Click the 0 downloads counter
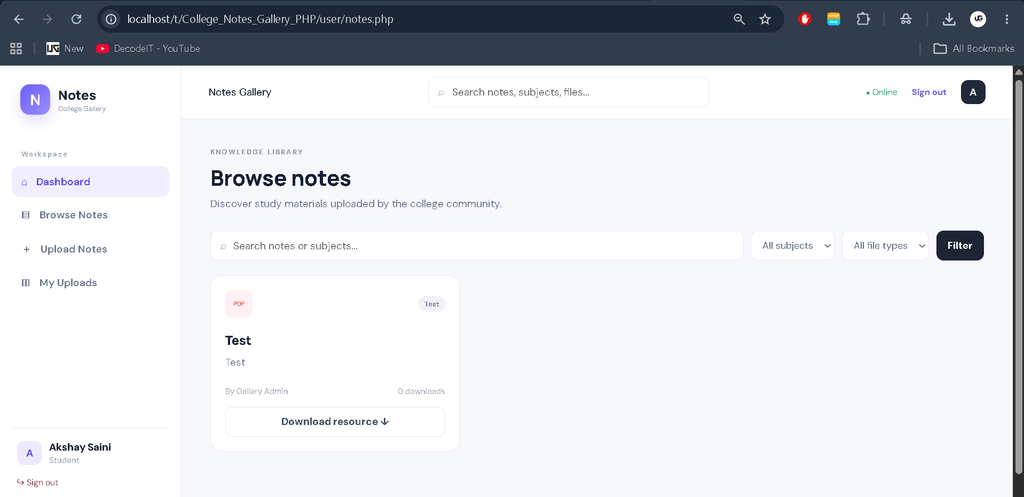The image size is (1024, 497). (x=421, y=391)
